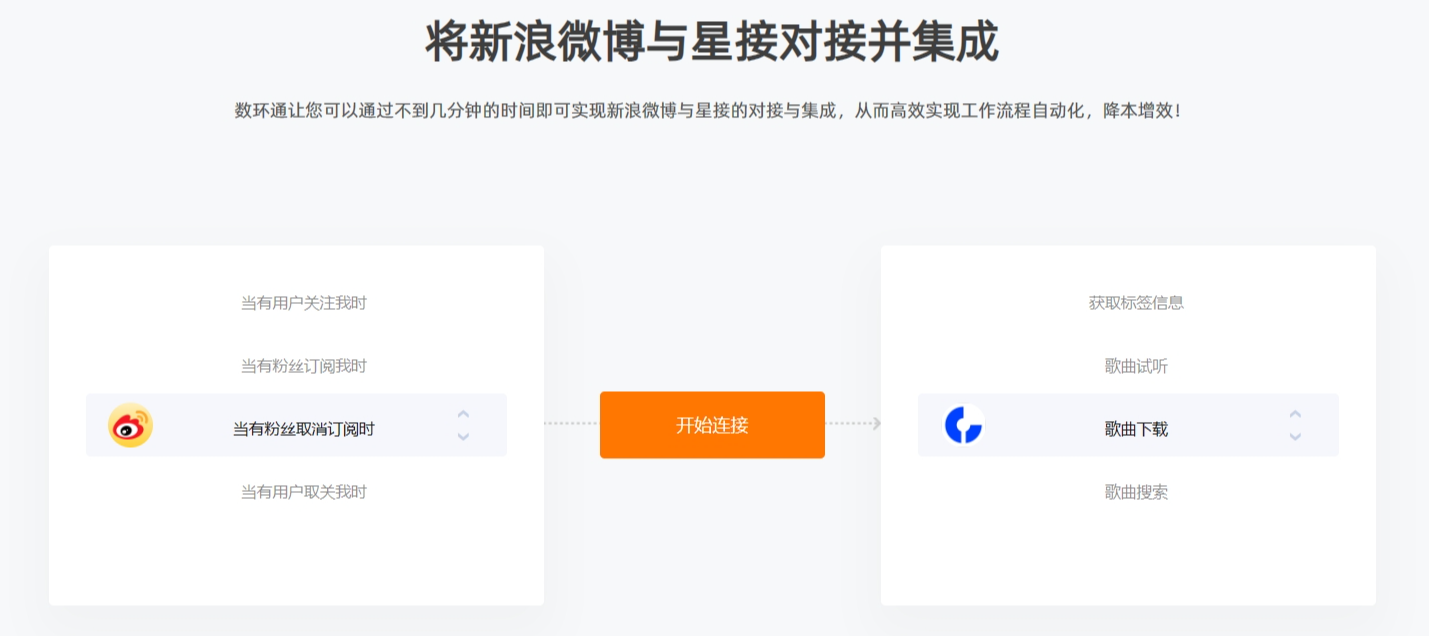Click the selected 歌曲下载 action row

point(1128,425)
